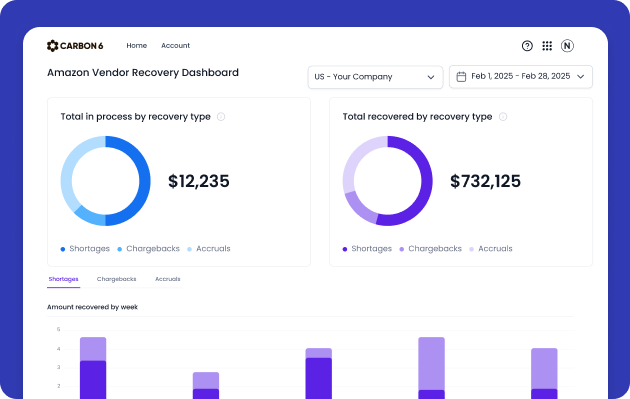Screen dimensions: 630x399
Task: Toggle Accruals legend in the recovered chart
Action: 491,249
